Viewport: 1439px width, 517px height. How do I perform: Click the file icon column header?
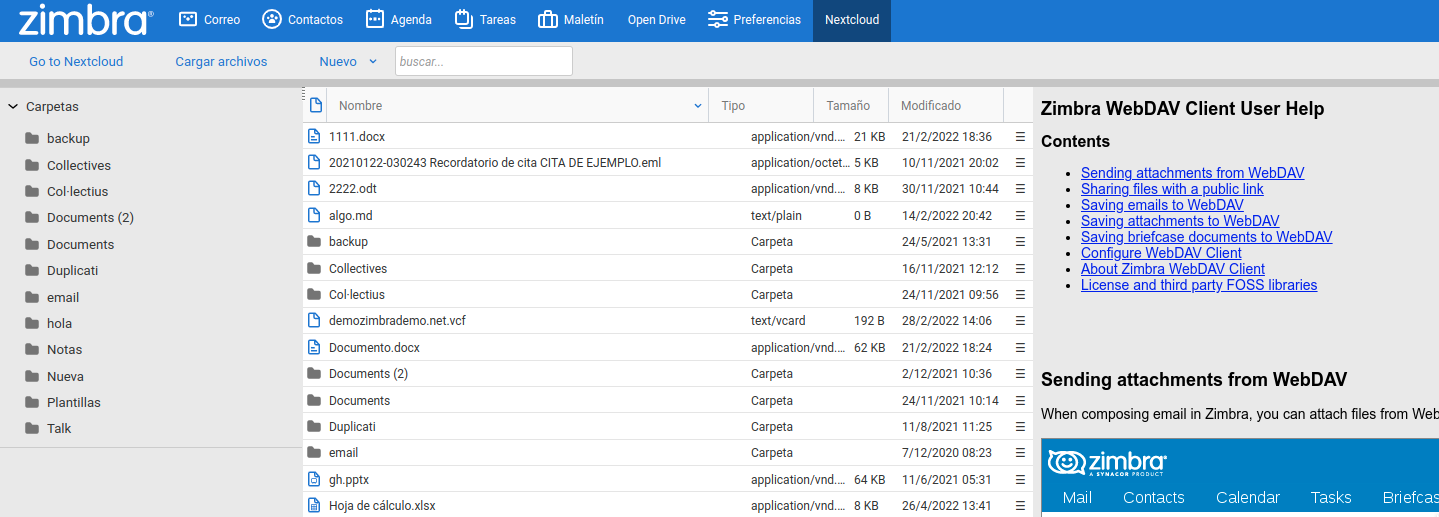[x=316, y=105]
